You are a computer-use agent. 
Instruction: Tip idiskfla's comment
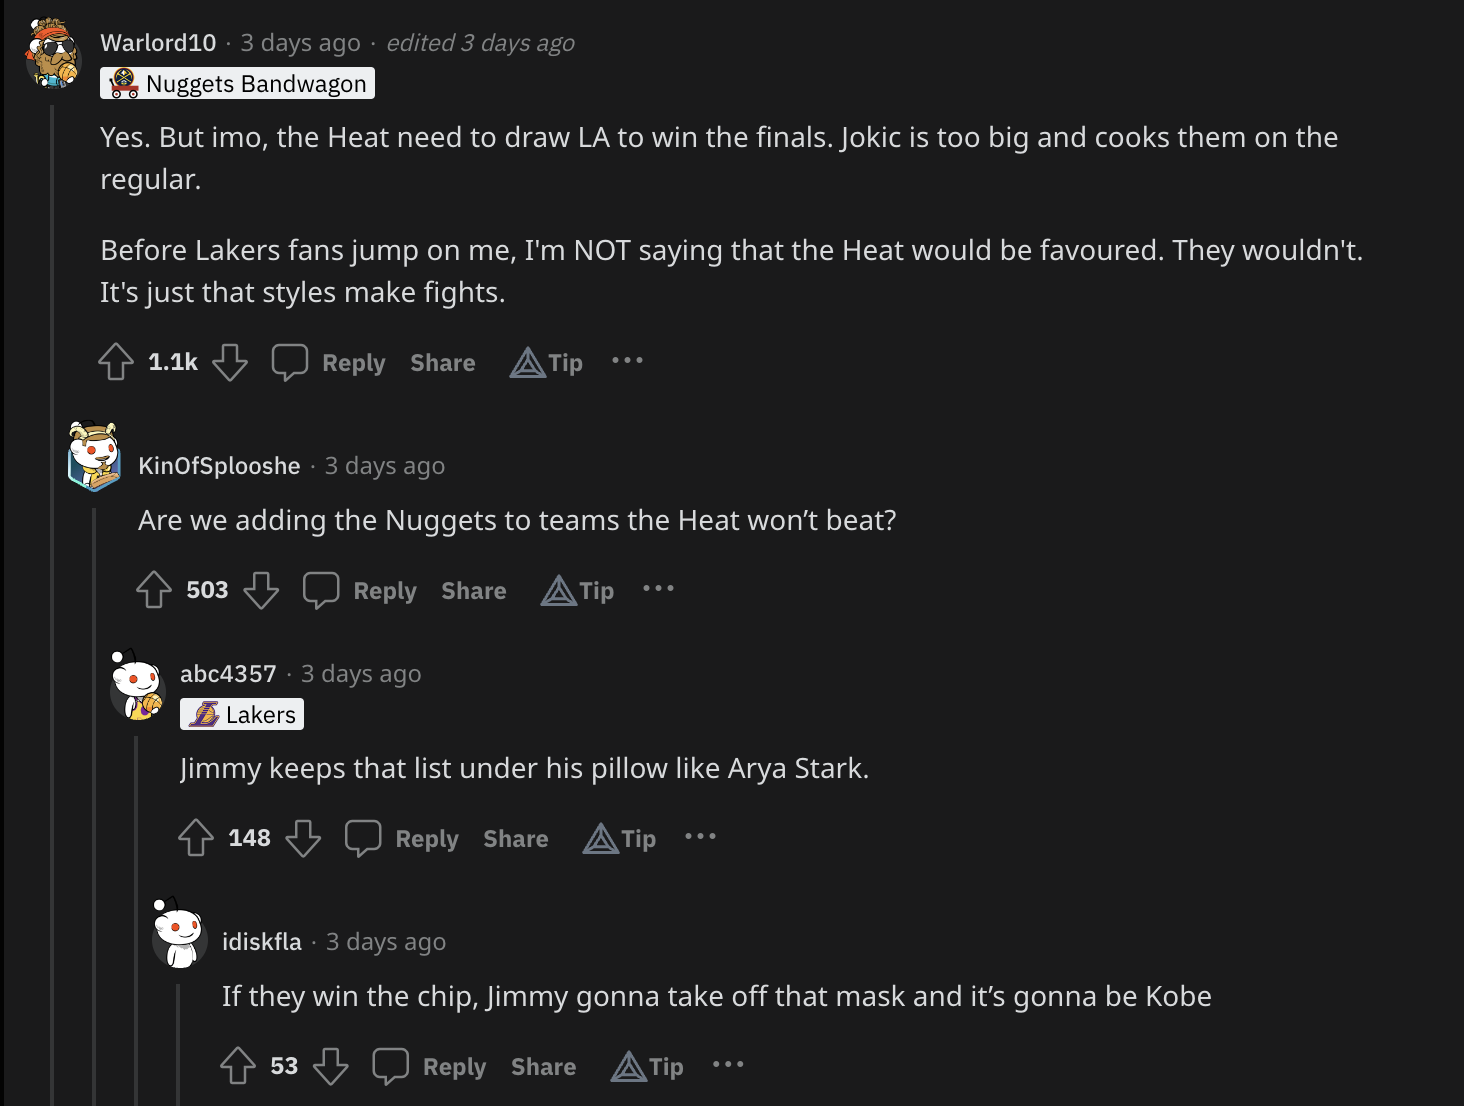click(648, 1066)
